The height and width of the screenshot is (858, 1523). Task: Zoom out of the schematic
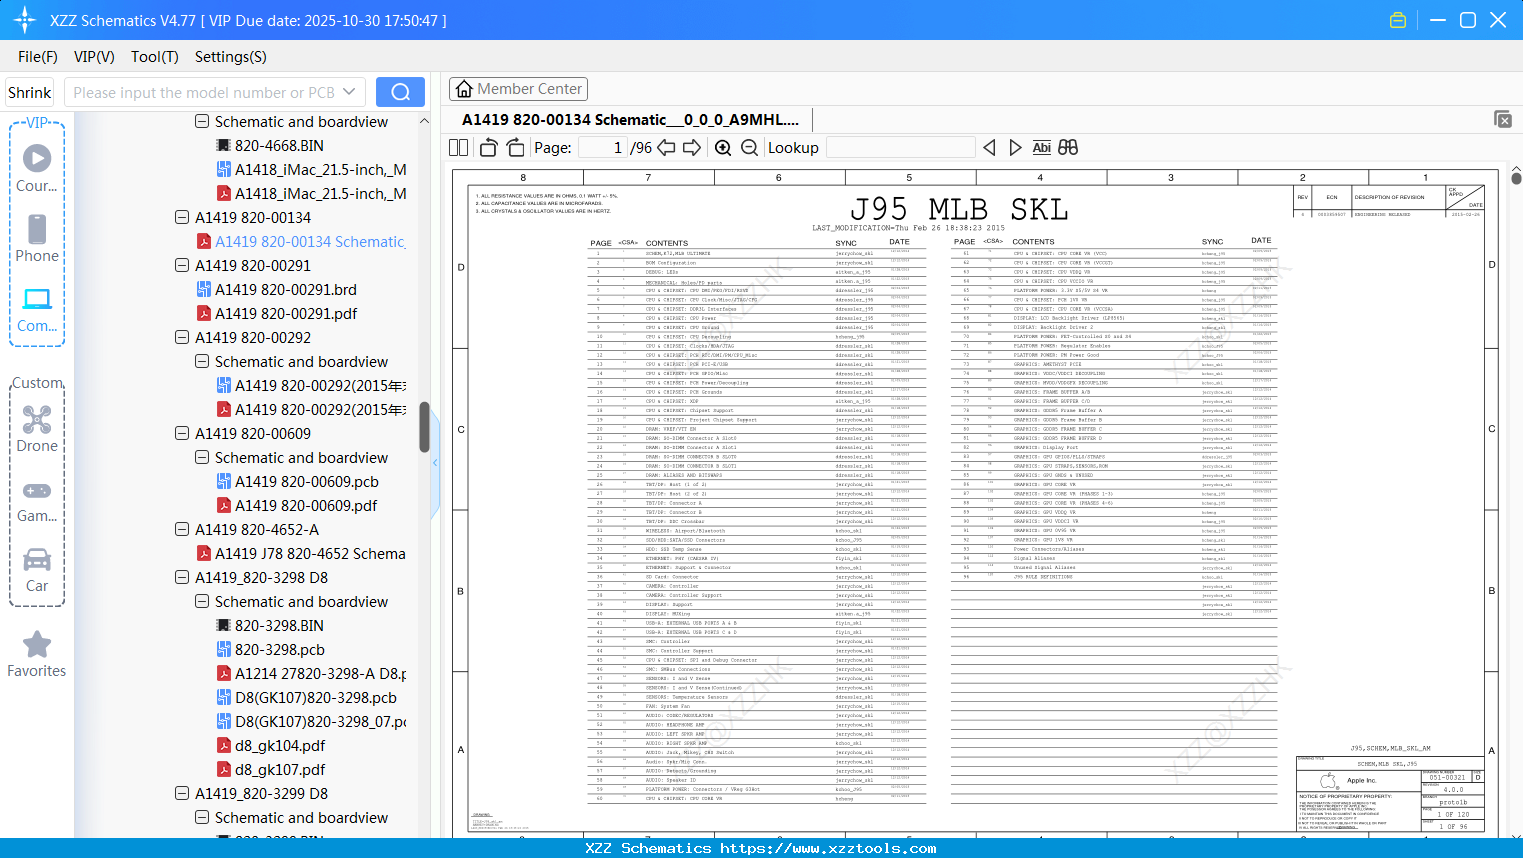(749, 148)
